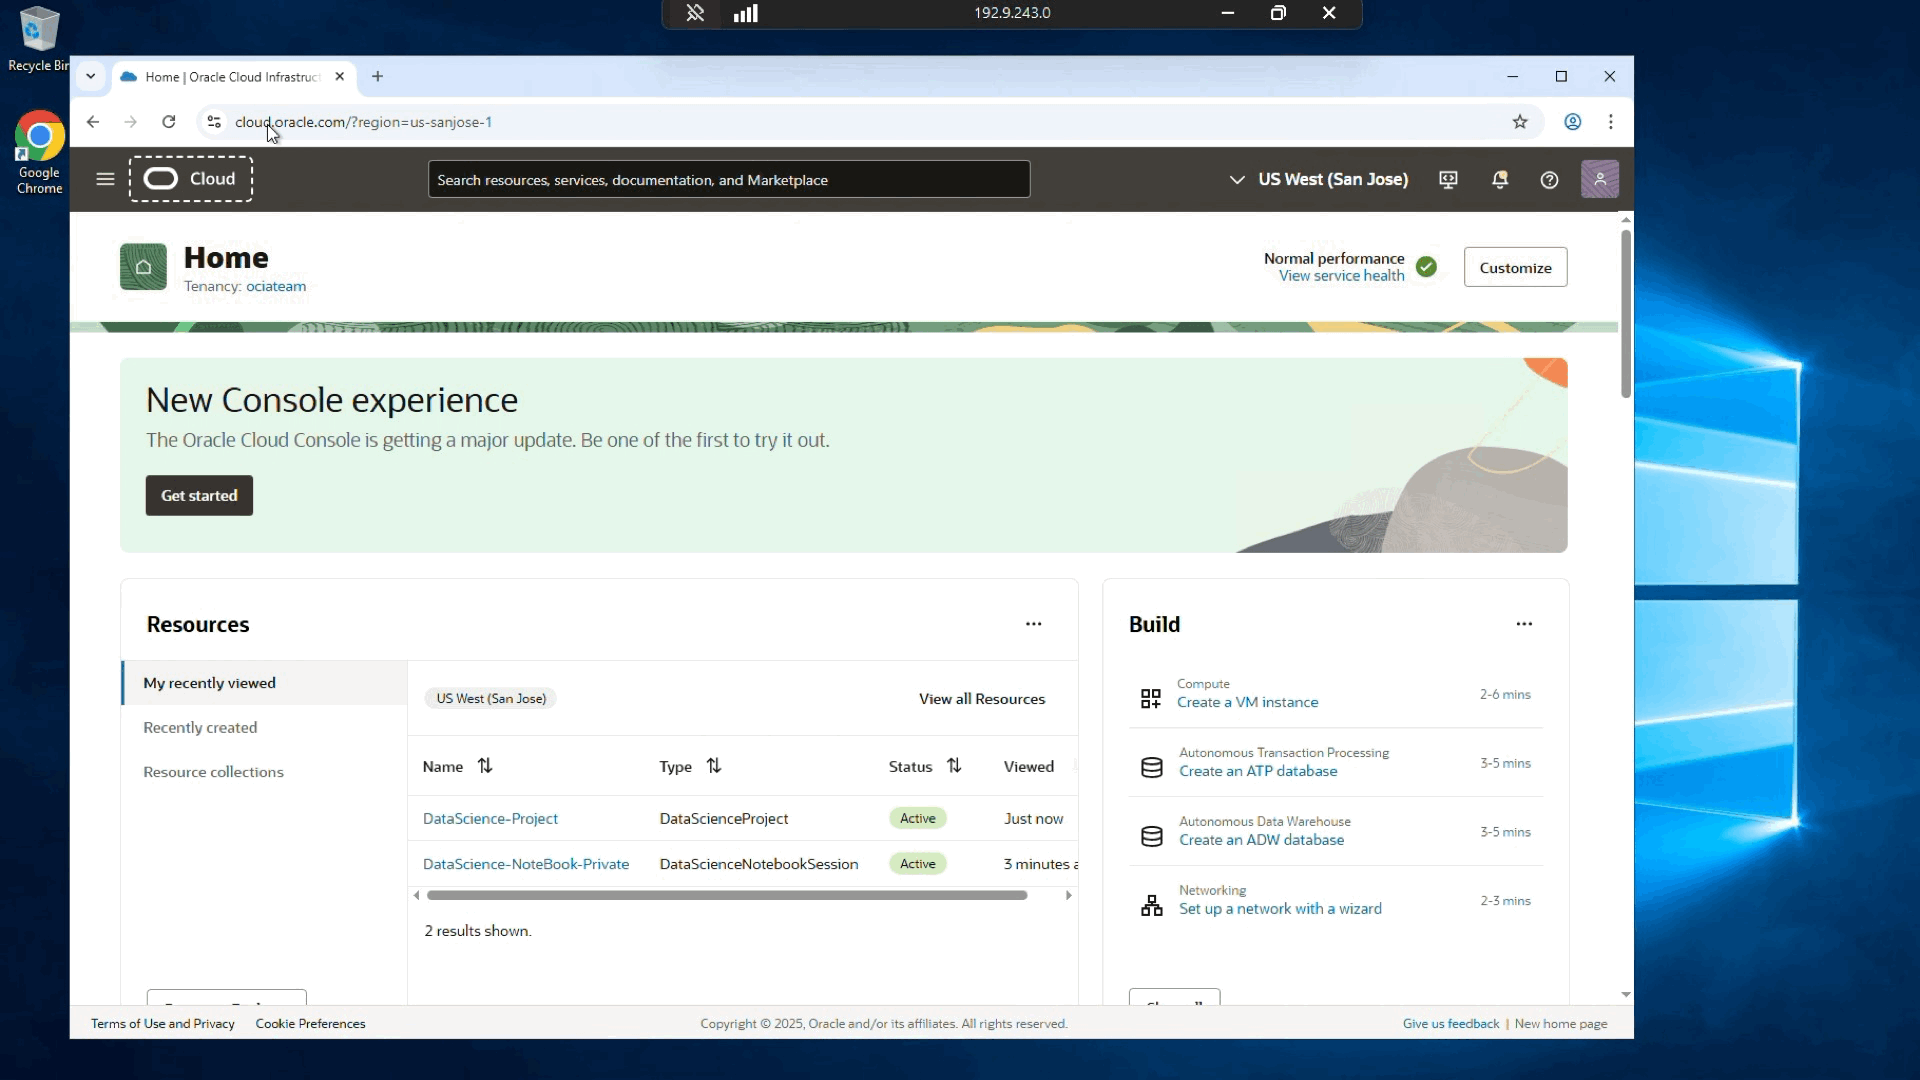Click the search resources input field
This screenshot has height=1080, width=1920.
(728, 180)
